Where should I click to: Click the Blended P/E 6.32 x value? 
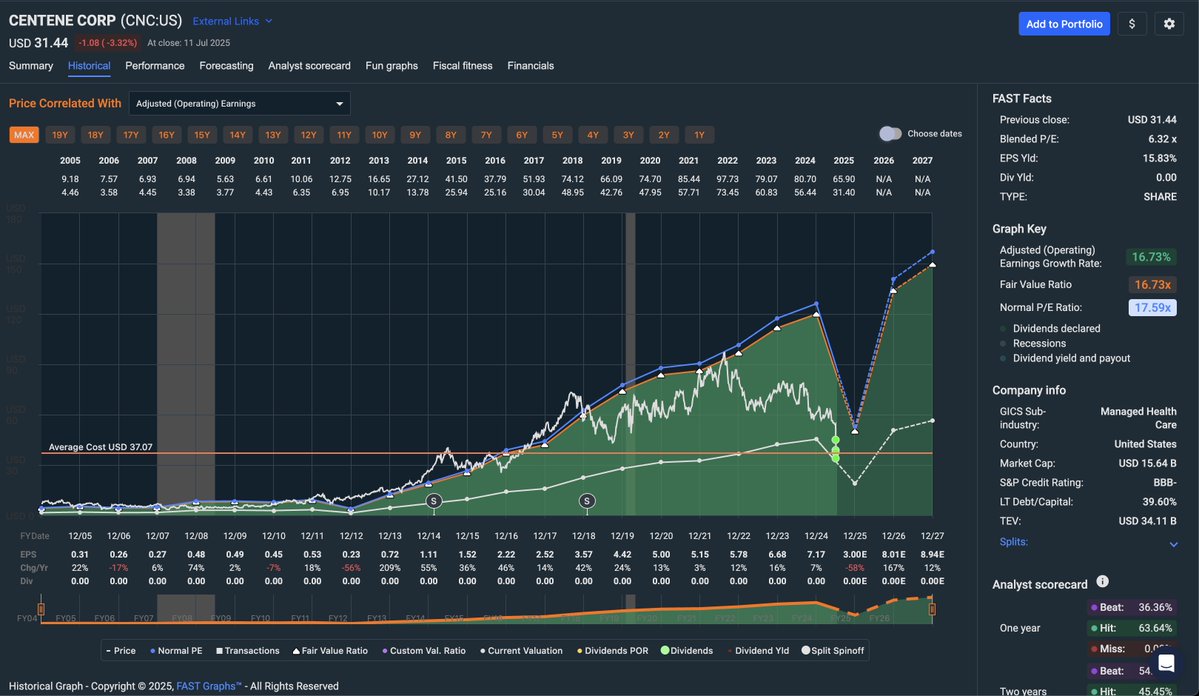1162,139
